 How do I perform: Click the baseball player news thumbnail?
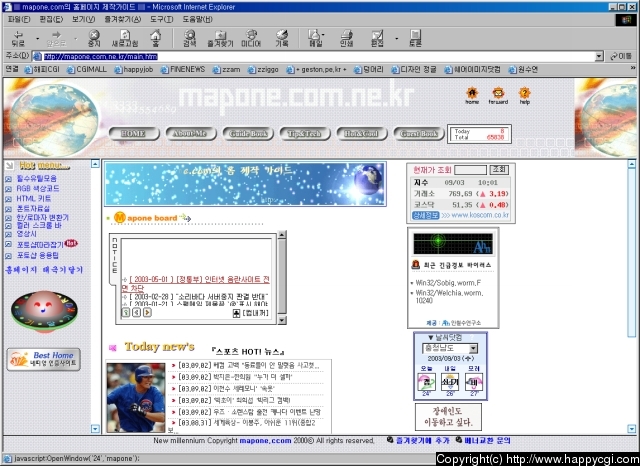[136, 398]
